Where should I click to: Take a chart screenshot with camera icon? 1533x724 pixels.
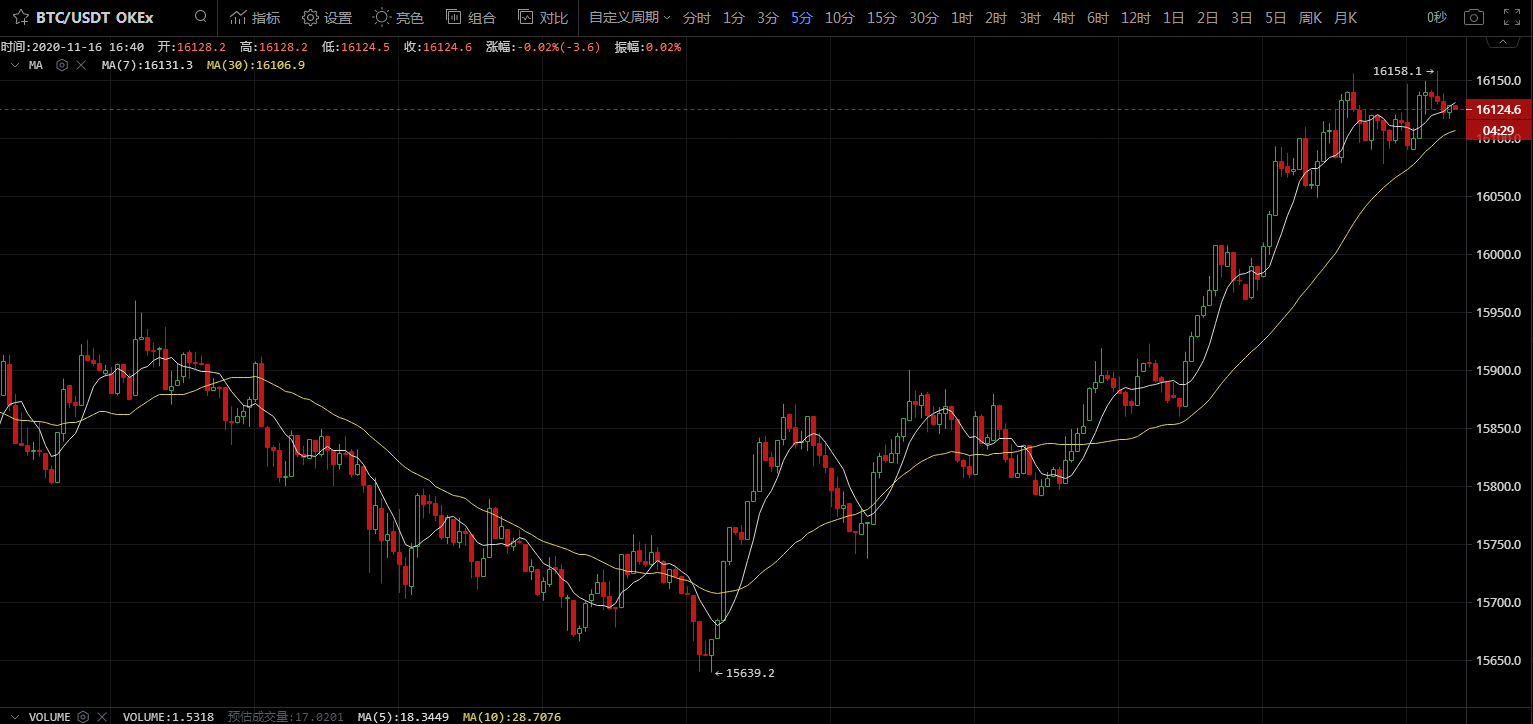tap(1473, 18)
